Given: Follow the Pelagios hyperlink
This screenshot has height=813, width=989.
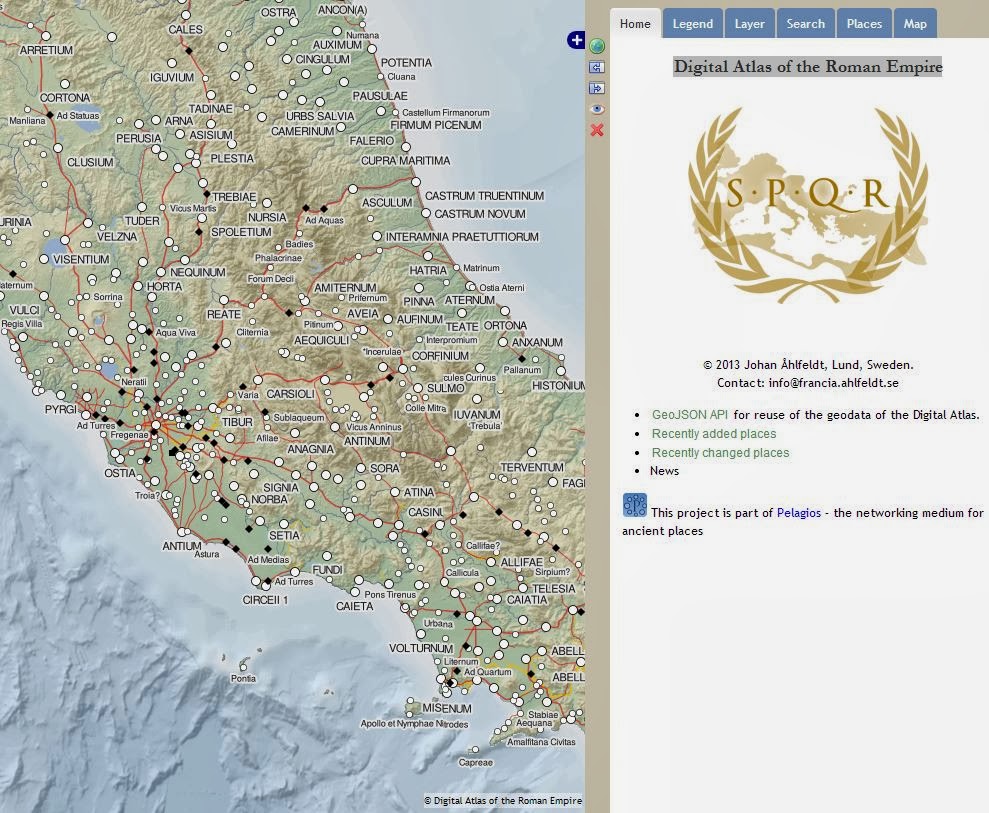Looking at the screenshot, I should pyautogui.click(x=799, y=513).
